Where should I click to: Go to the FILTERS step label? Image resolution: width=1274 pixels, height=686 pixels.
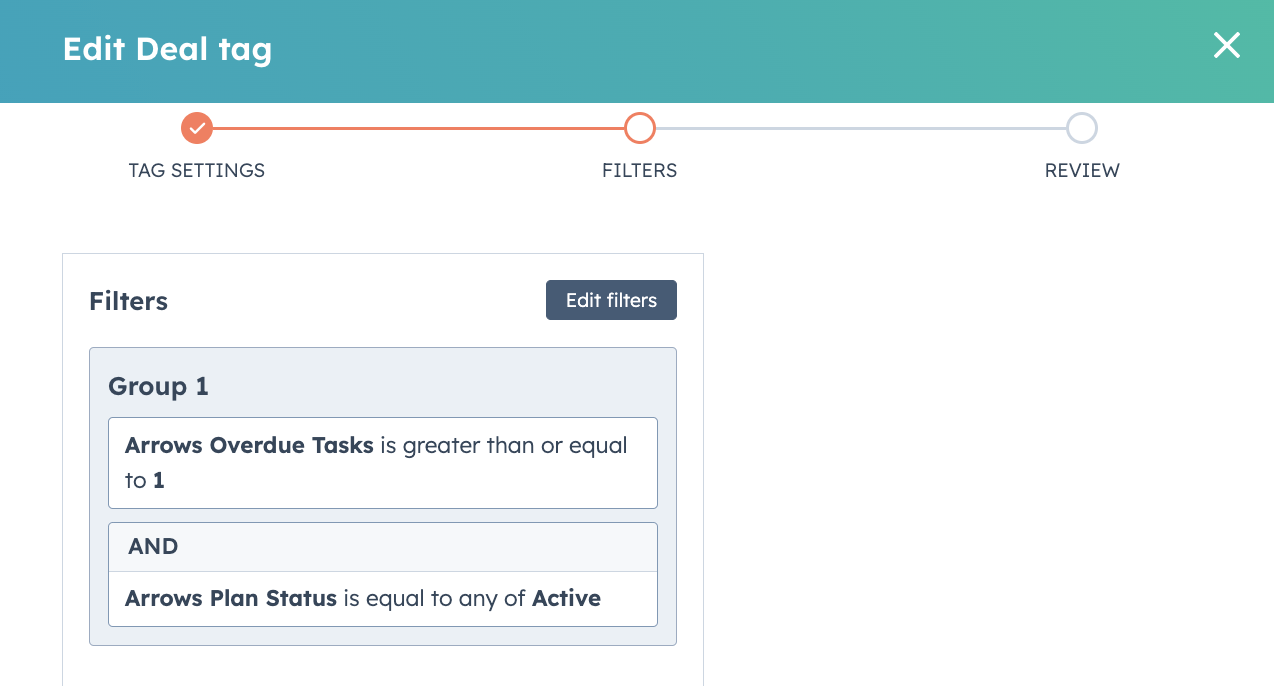639,170
